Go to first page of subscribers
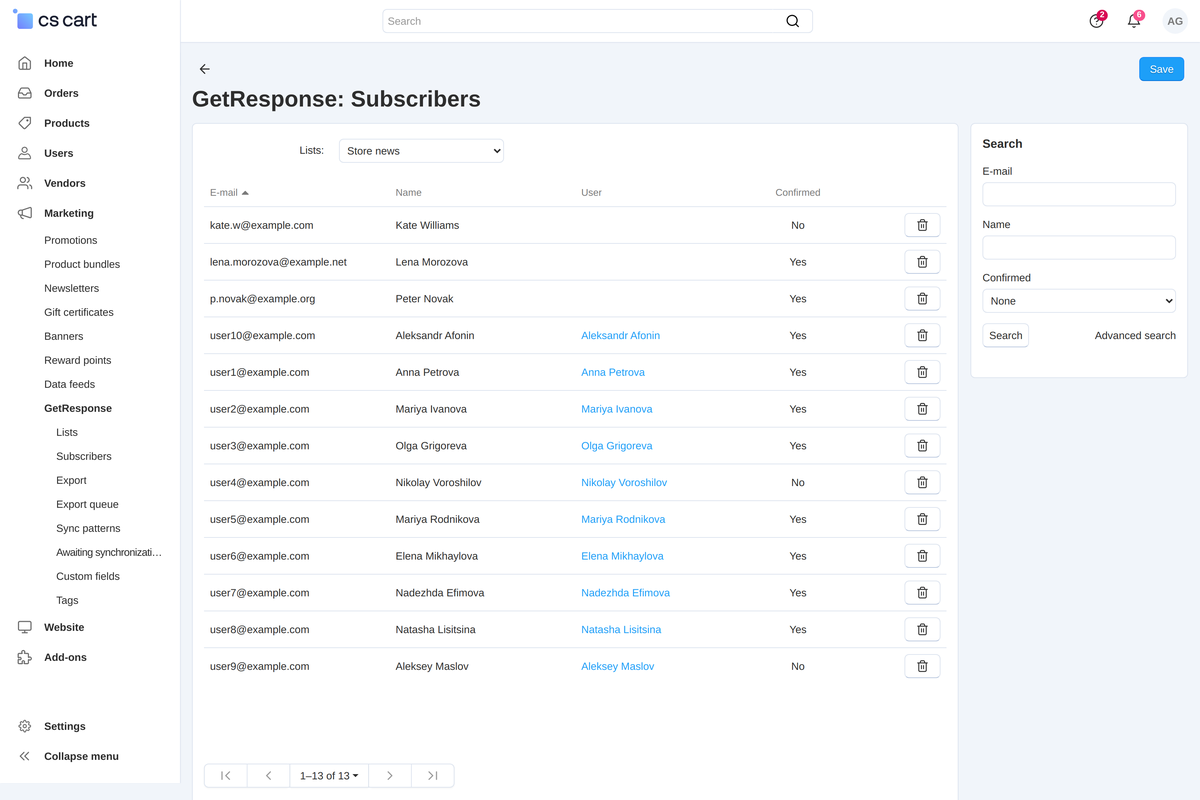The width and height of the screenshot is (1200, 800). click(x=226, y=775)
